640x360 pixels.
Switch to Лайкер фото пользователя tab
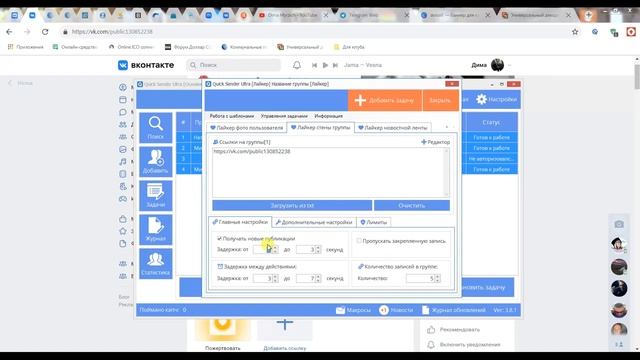pos(247,128)
